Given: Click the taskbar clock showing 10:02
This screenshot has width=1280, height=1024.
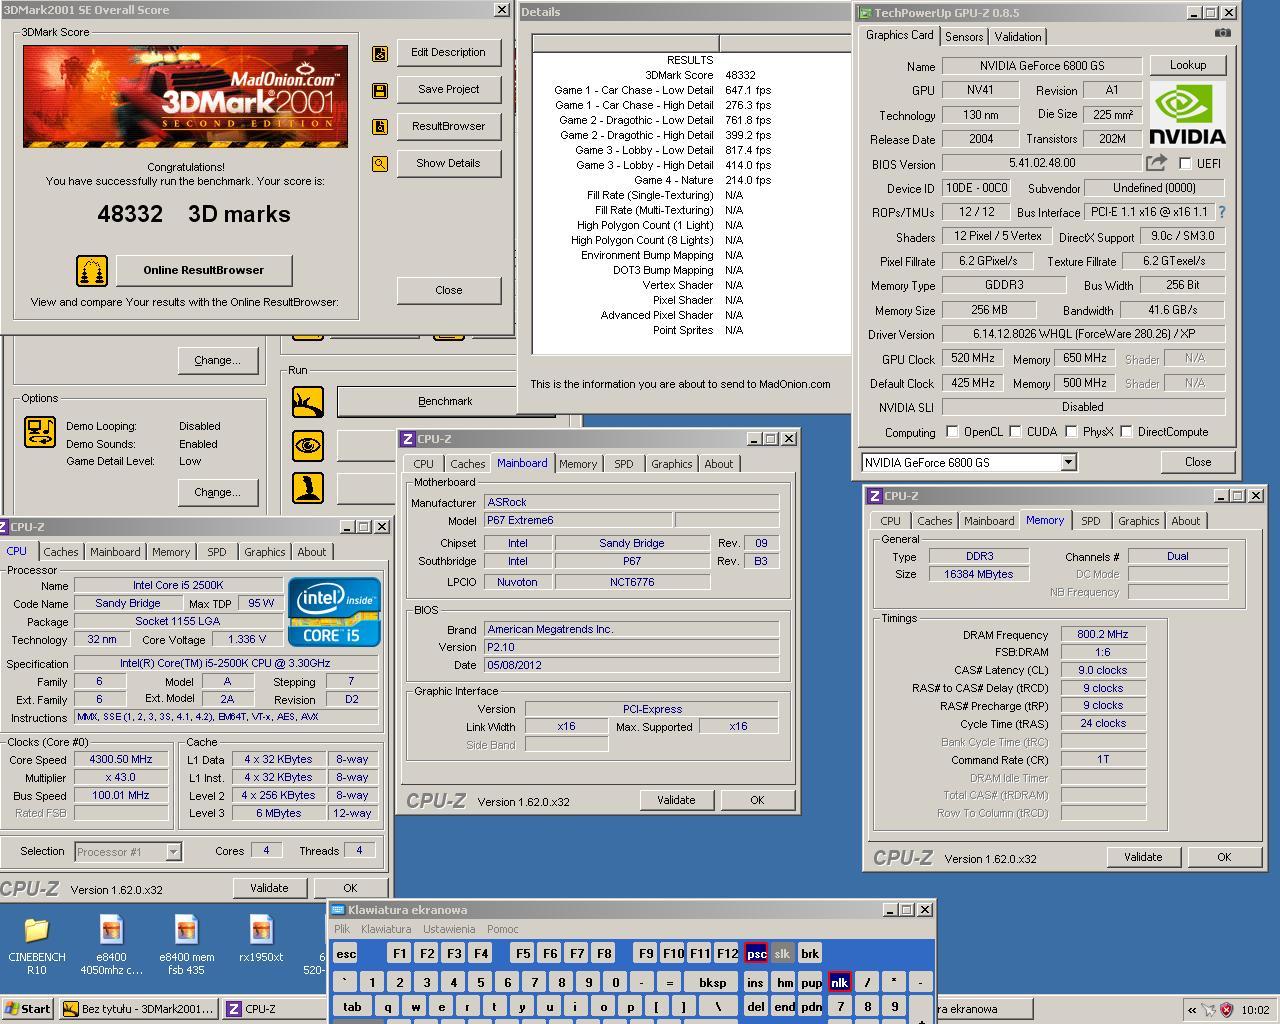Looking at the screenshot, I should click(x=1255, y=1010).
